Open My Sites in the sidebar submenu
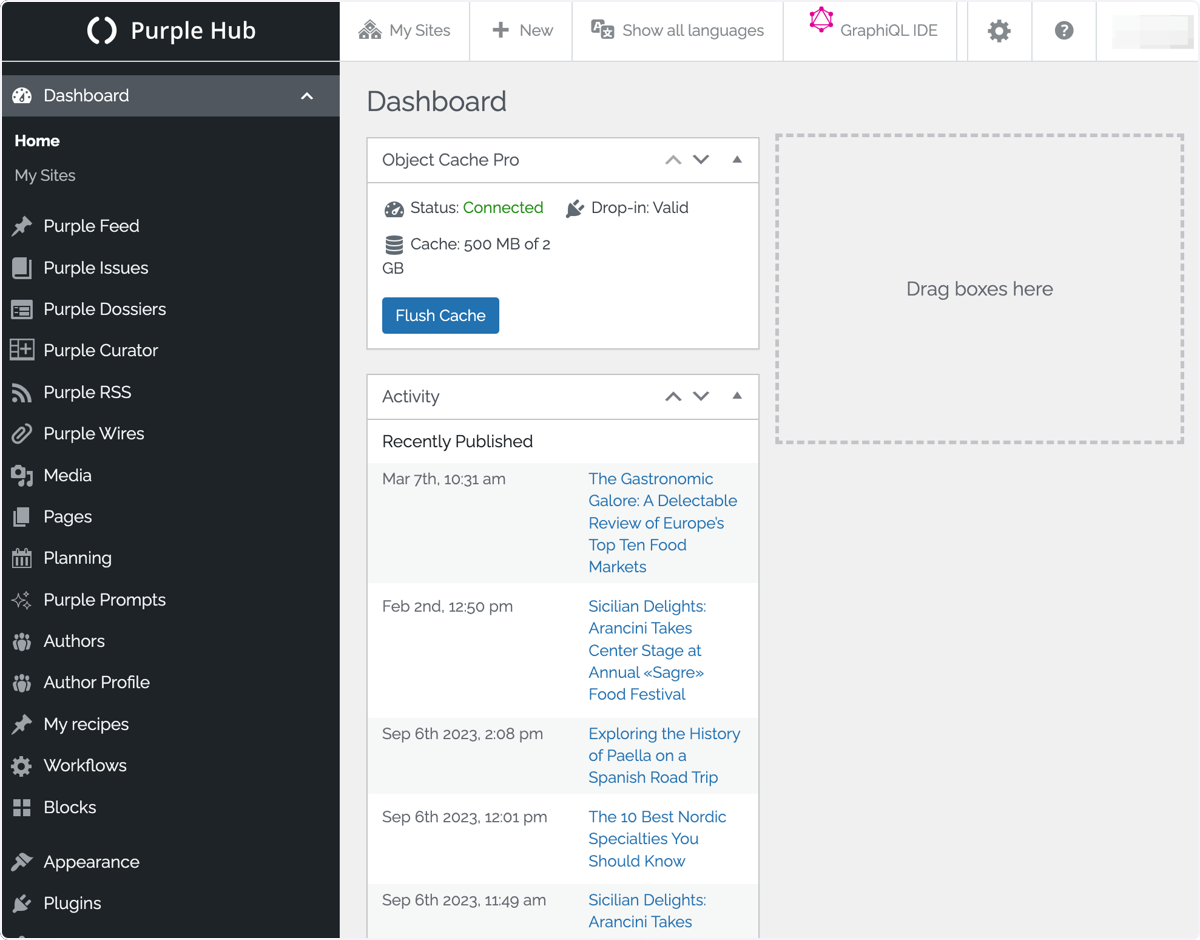 click(x=45, y=175)
